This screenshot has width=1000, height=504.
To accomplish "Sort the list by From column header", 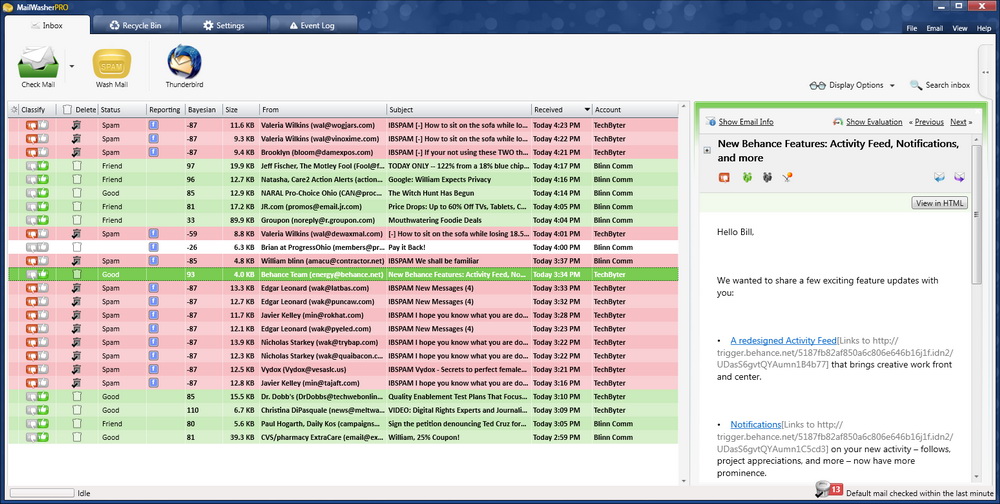I will pos(323,110).
